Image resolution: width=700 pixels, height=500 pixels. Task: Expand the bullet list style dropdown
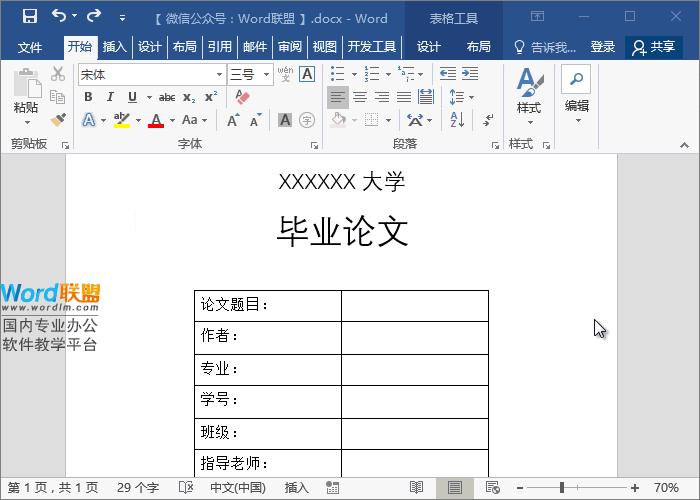click(x=354, y=74)
